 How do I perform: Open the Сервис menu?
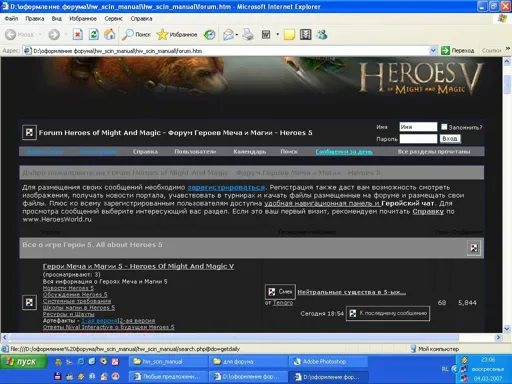(113, 19)
